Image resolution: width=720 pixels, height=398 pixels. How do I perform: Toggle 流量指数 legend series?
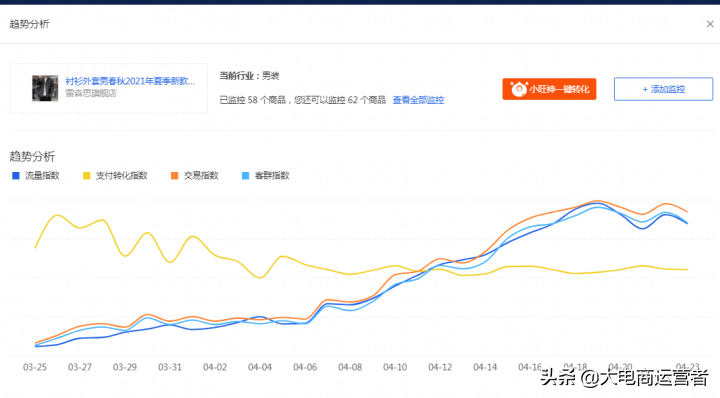tap(36, 175)
